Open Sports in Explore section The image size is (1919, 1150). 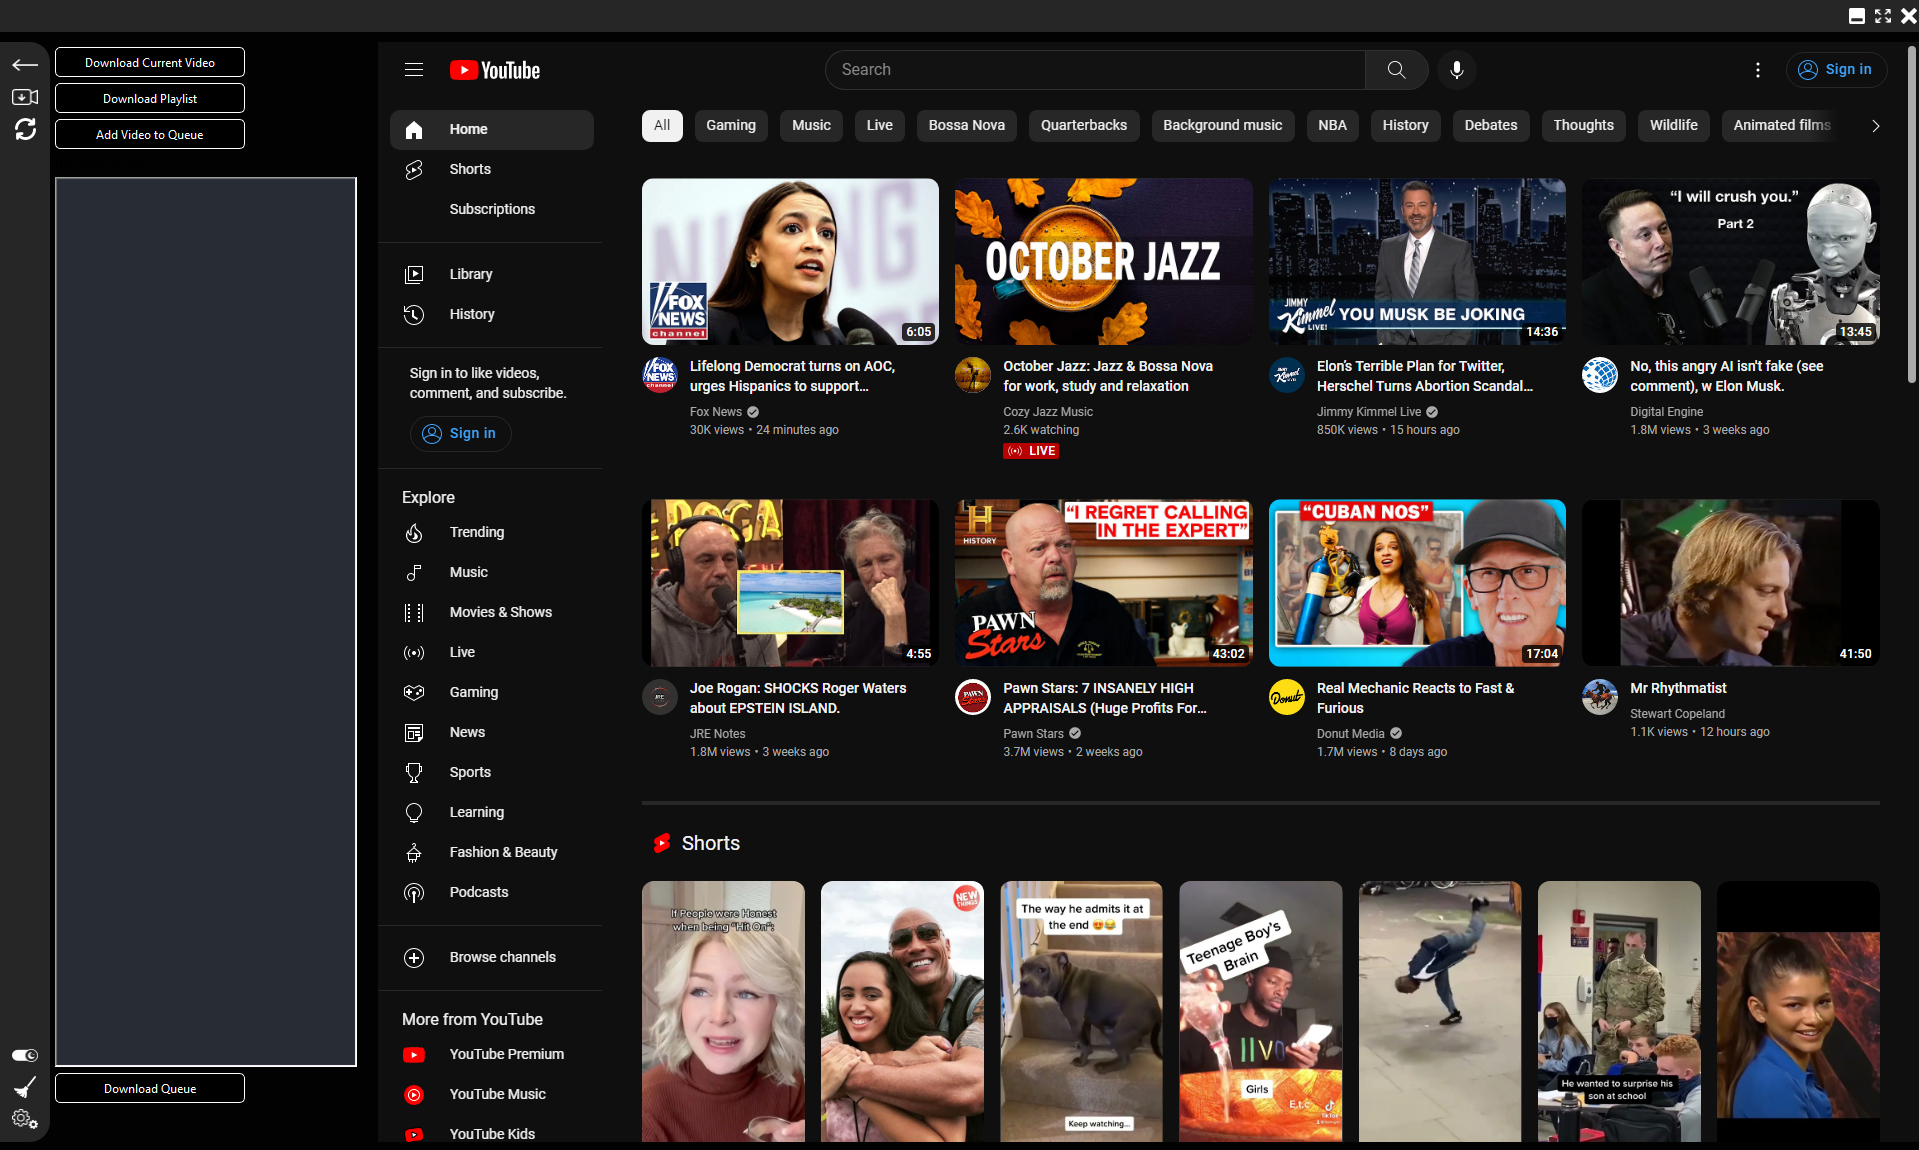(x=492, y=772)
